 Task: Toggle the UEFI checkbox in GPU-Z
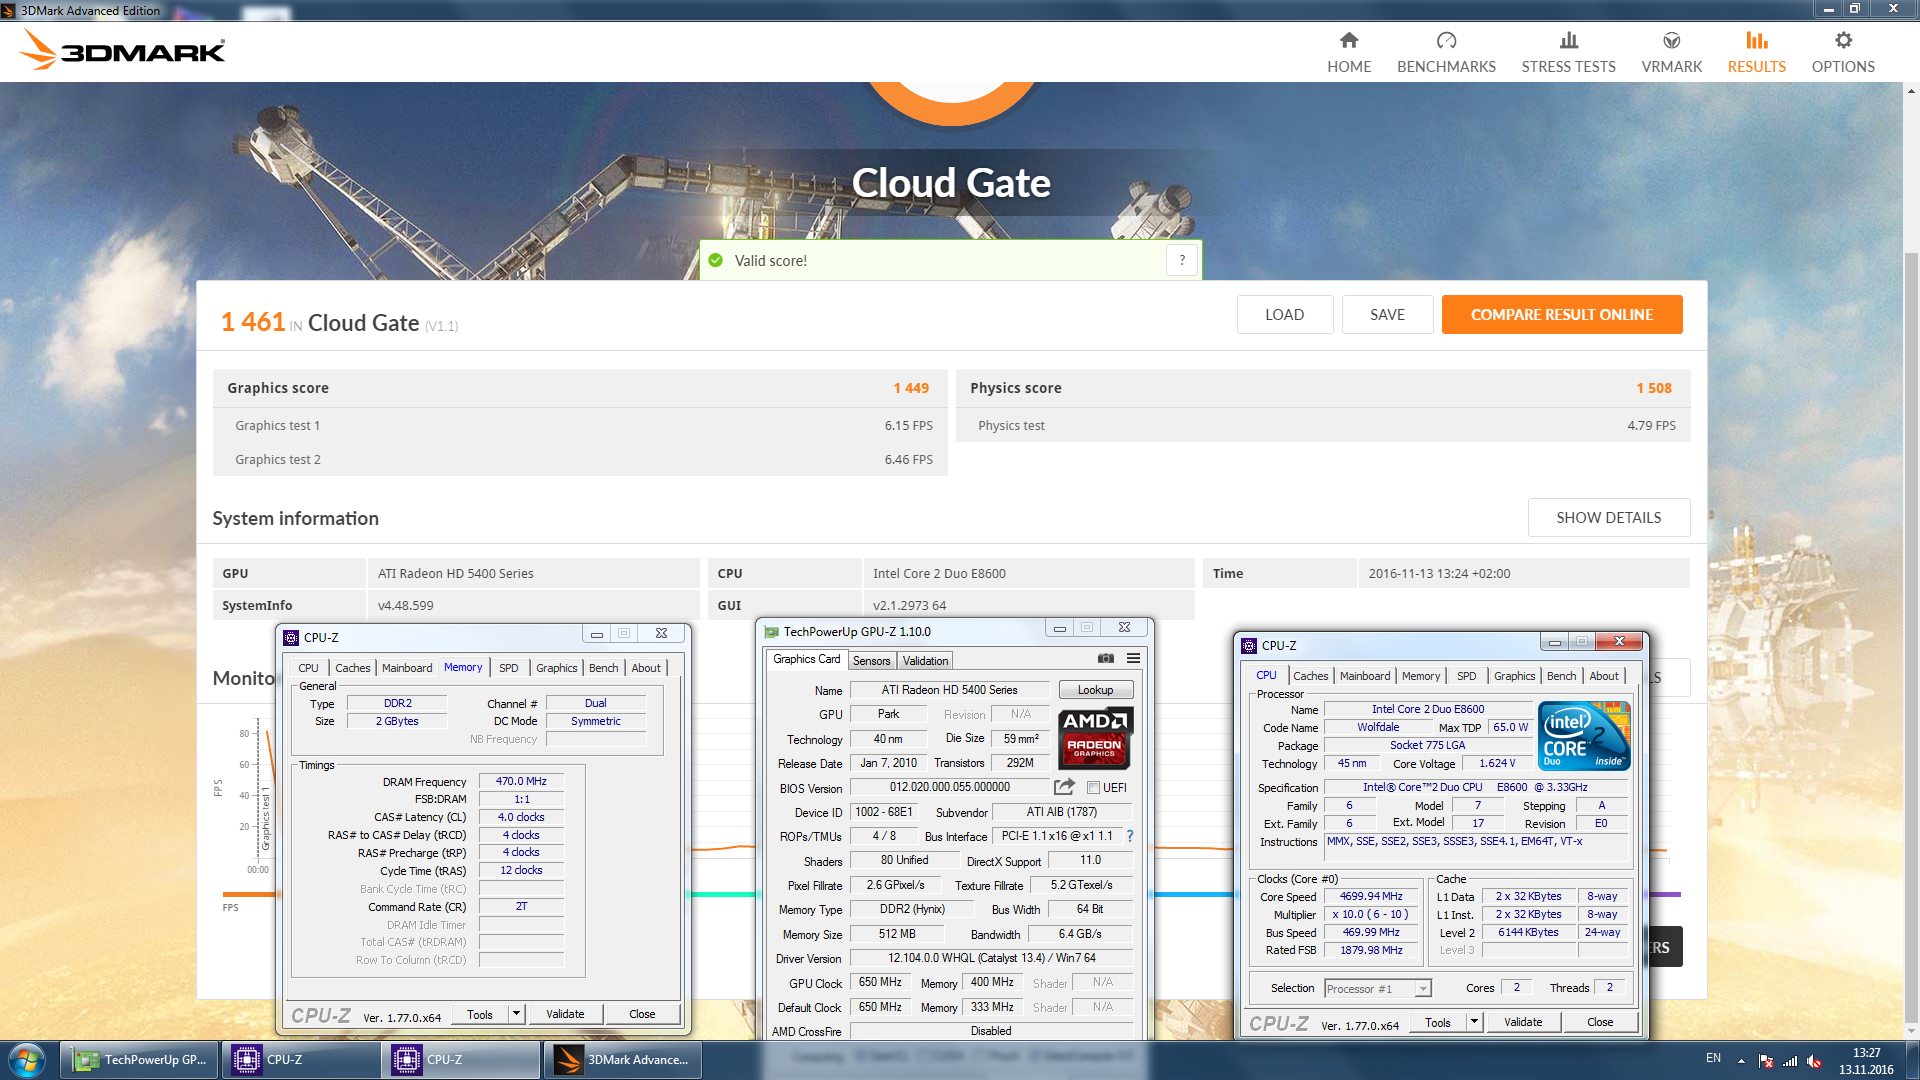click(x=1093, y=788)
